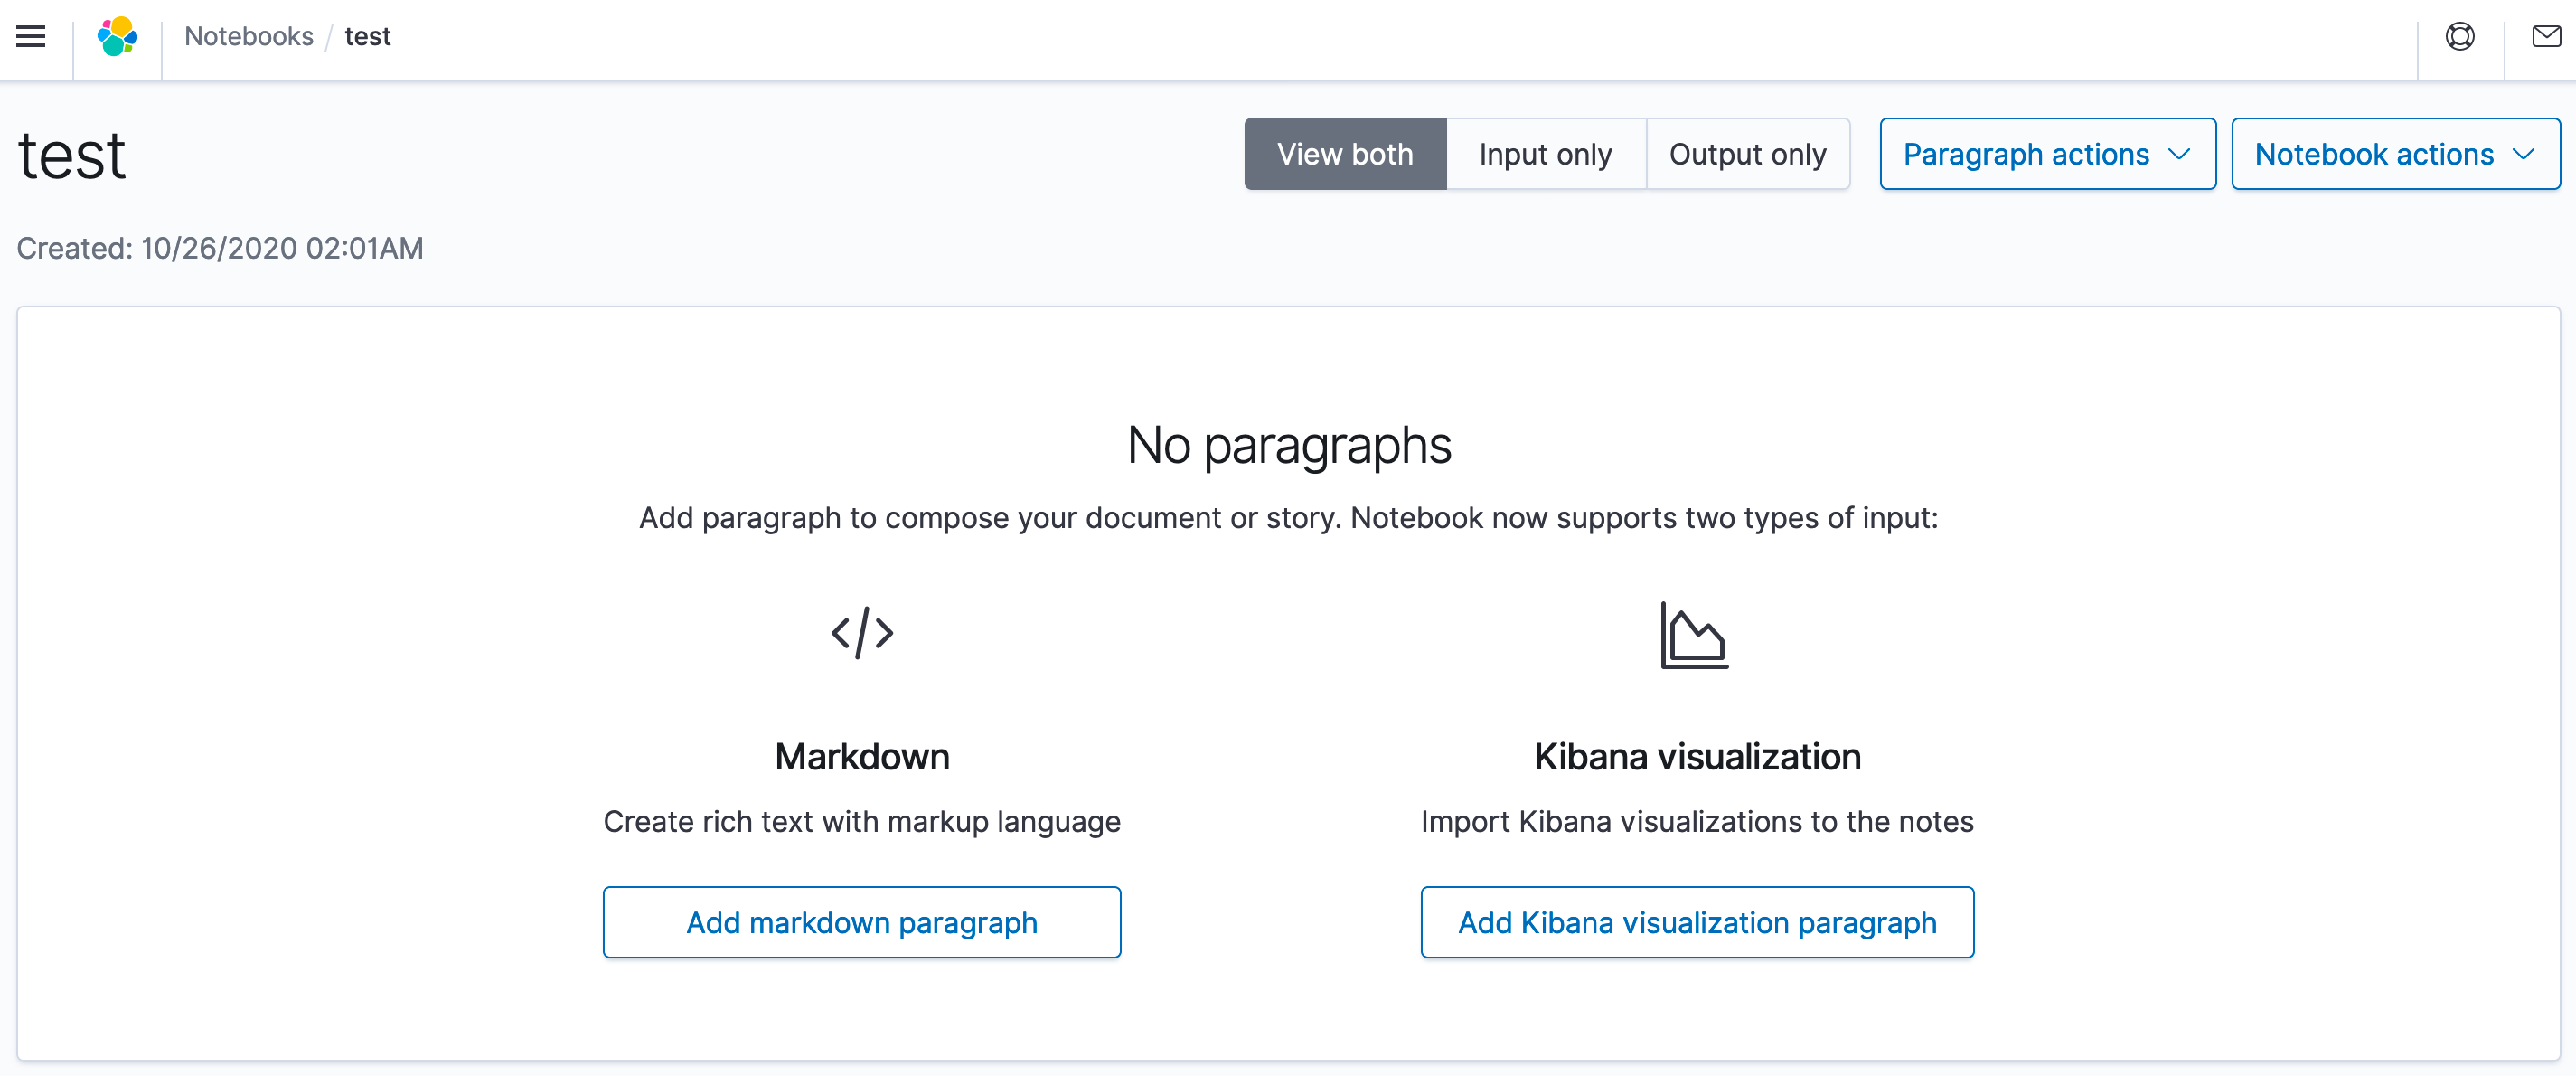Open the help lifebuoy icon

[x=2460, y=37]
